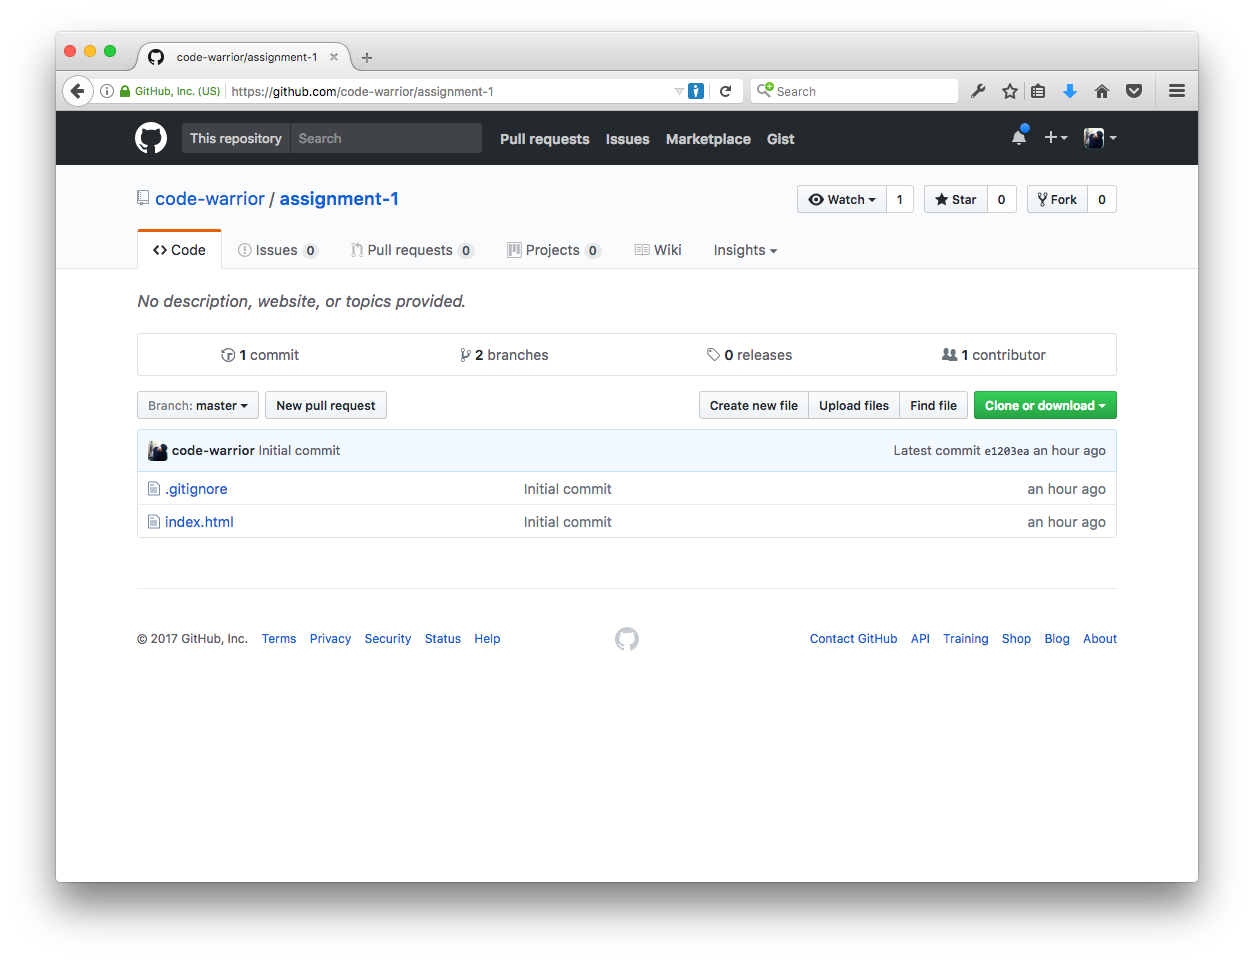Star the repository
This screenshot has height=962, width=1254.
coord(956,200)
